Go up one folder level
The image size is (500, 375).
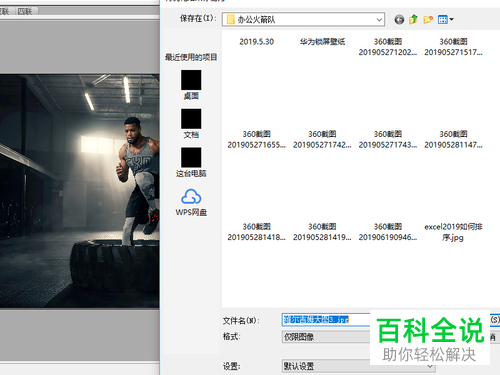413,19
